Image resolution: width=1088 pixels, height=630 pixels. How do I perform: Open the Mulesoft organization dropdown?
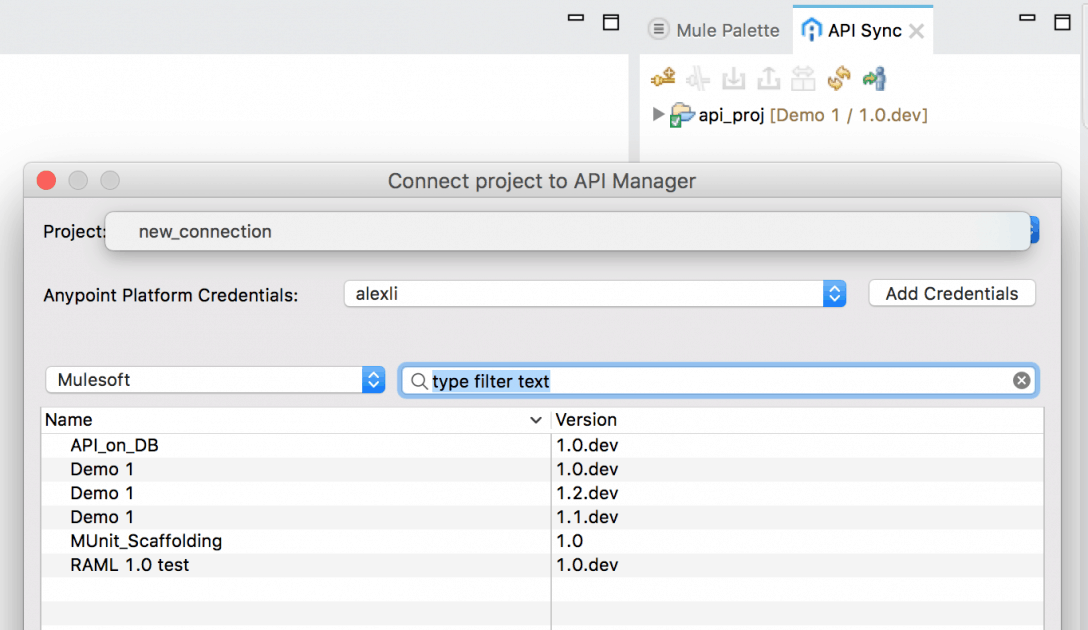click(x=371, y=380)
